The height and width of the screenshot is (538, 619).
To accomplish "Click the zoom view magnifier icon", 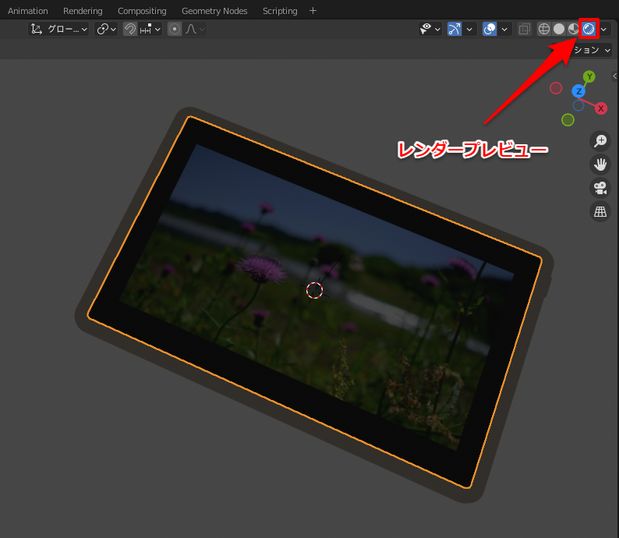I will 600,141.
